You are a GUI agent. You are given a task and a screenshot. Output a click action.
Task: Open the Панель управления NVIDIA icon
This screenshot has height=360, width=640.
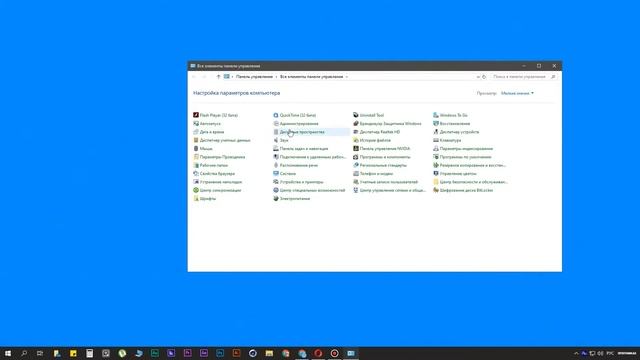(356, 149)
